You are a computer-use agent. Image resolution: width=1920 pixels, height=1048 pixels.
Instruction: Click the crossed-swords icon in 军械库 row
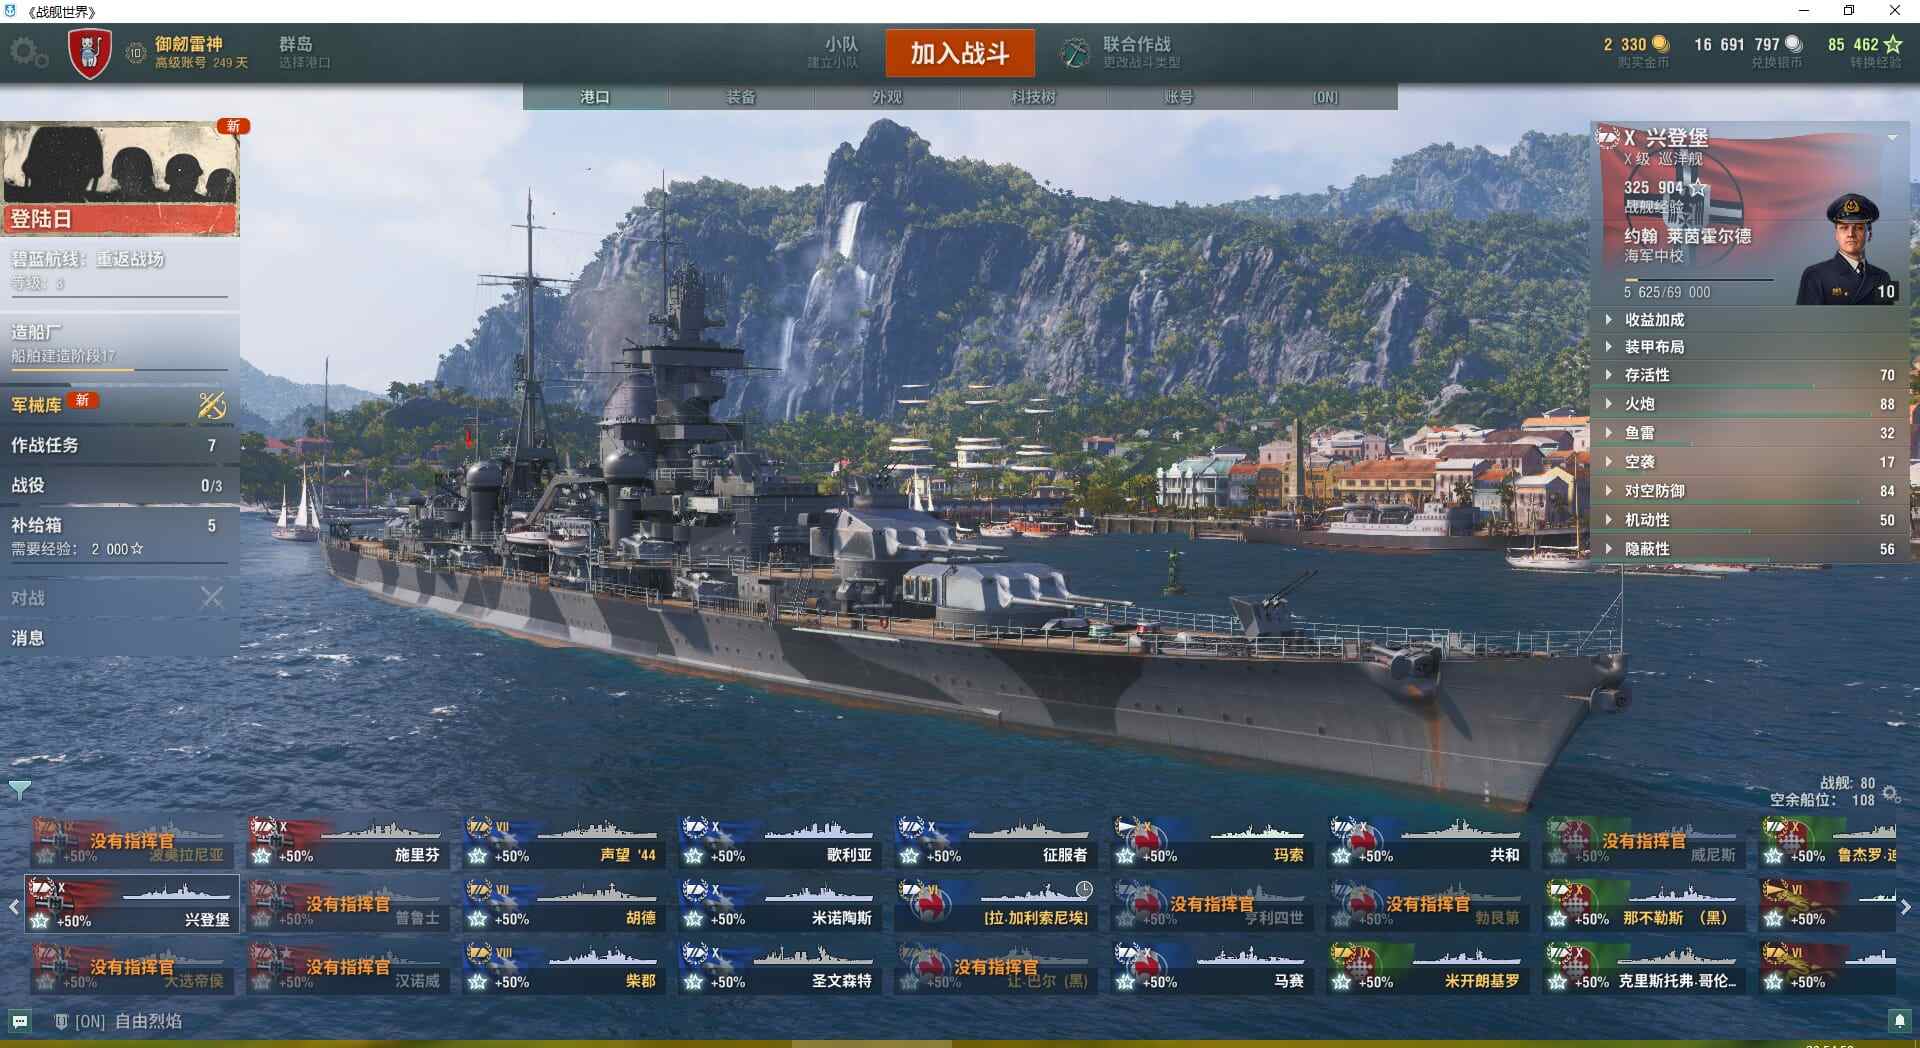pos(212,405)
